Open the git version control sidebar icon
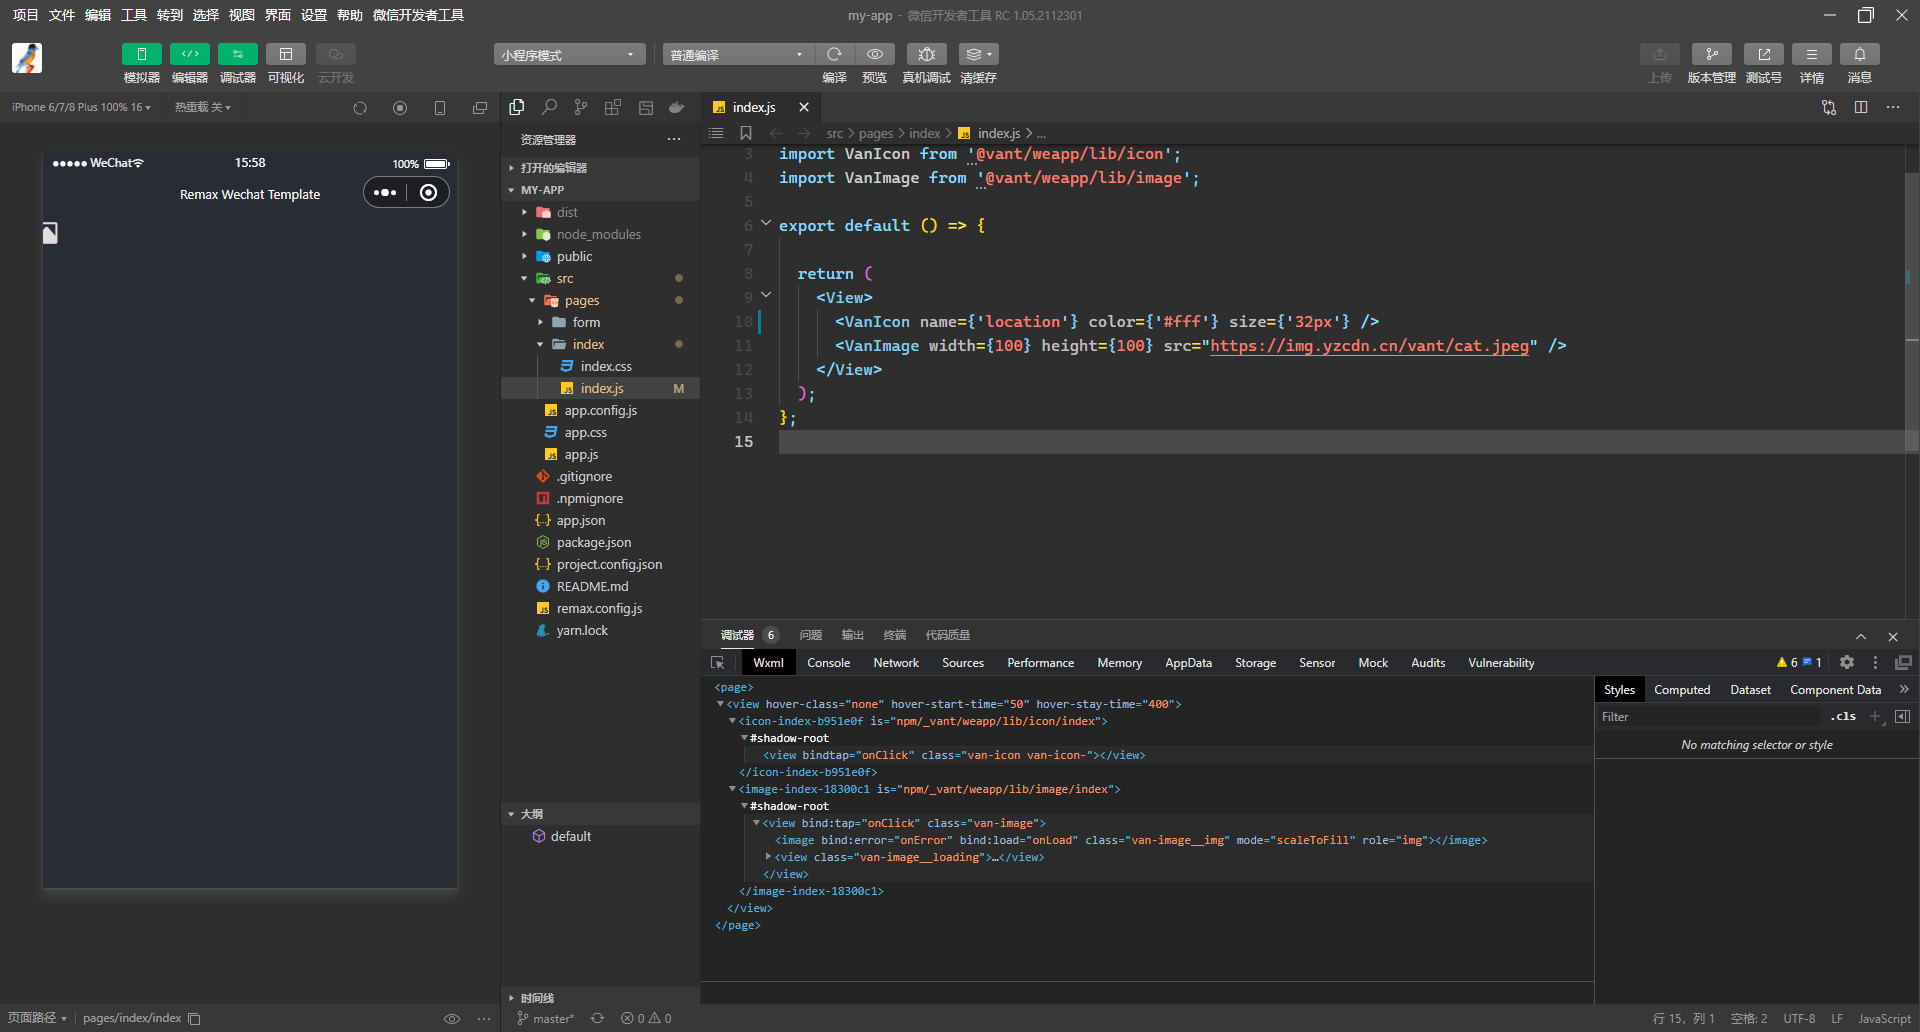The image size is (1920, 1032). pyautogui.click(x=580, y=106)
